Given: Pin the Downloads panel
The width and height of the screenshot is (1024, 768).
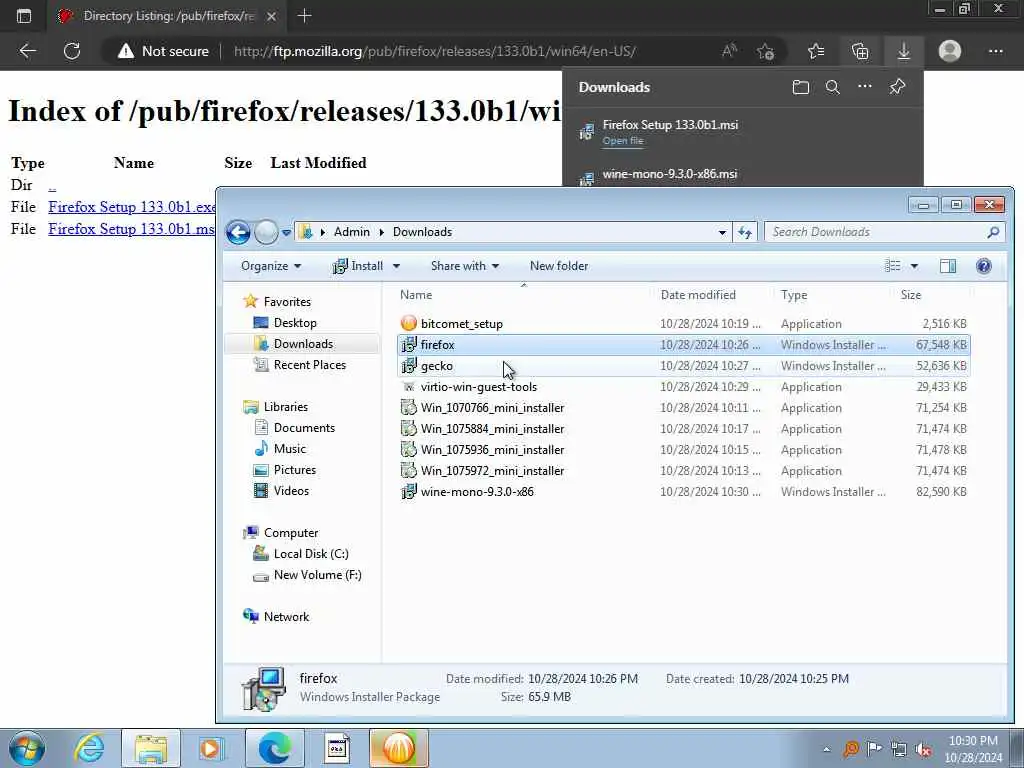Looking at the screenshot, I should coord(897,87).
